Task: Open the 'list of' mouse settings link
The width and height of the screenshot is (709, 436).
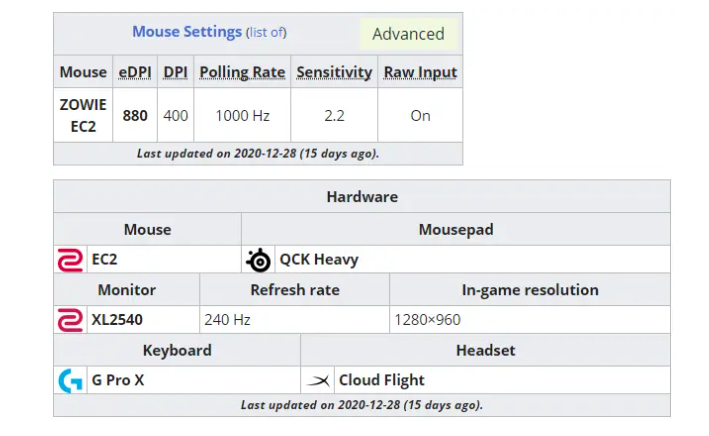Action: pyautogui.click(x=266, y=33)
